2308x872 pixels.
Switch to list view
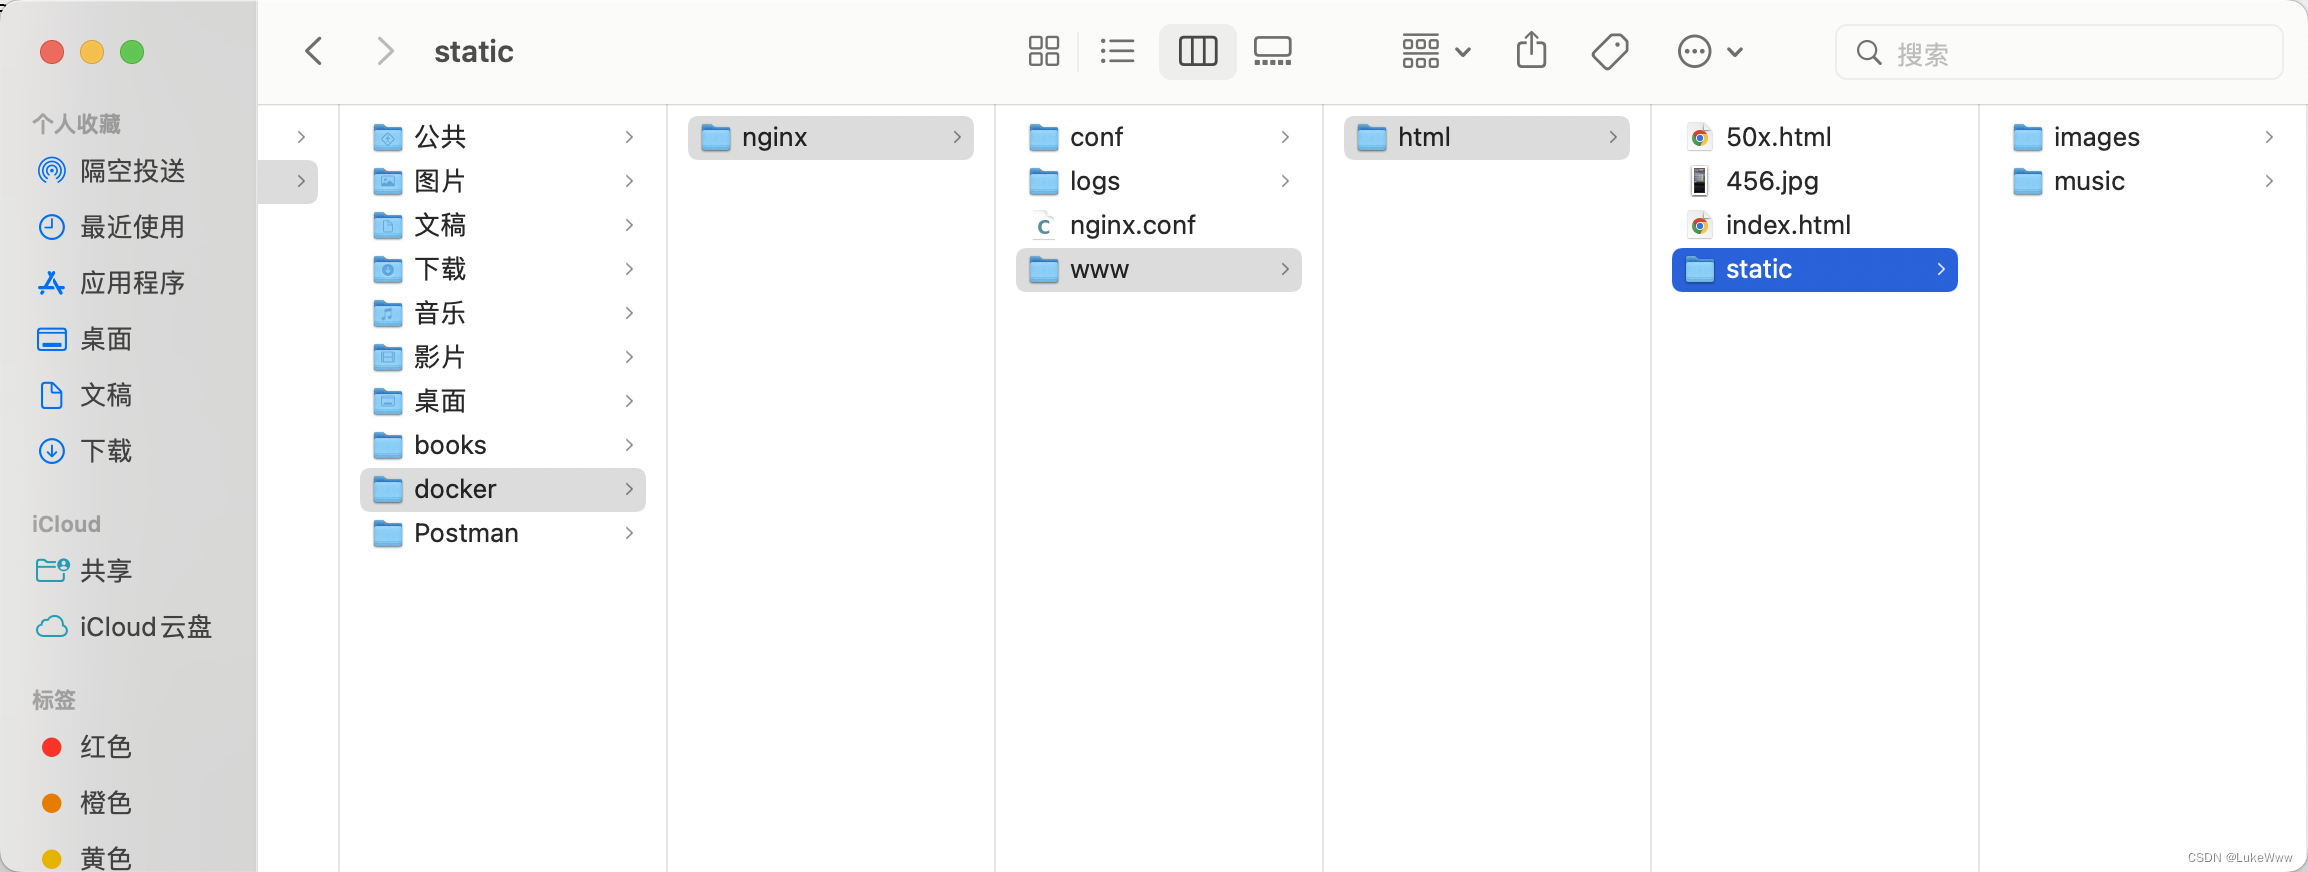pos(1117,51)
